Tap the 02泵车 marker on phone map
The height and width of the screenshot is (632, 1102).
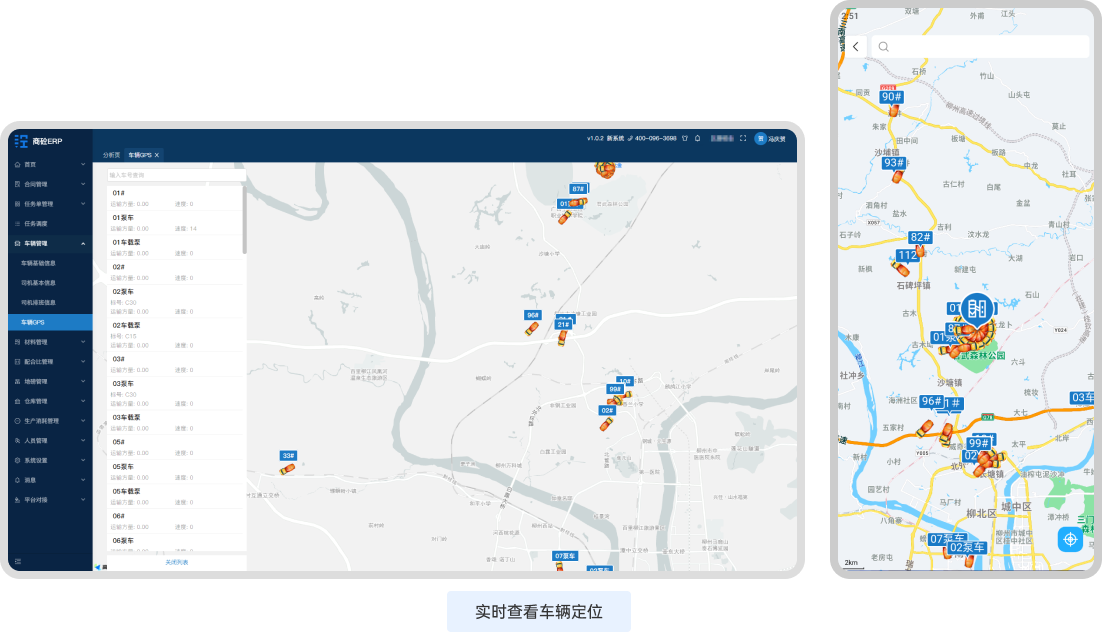pos(966,547)
